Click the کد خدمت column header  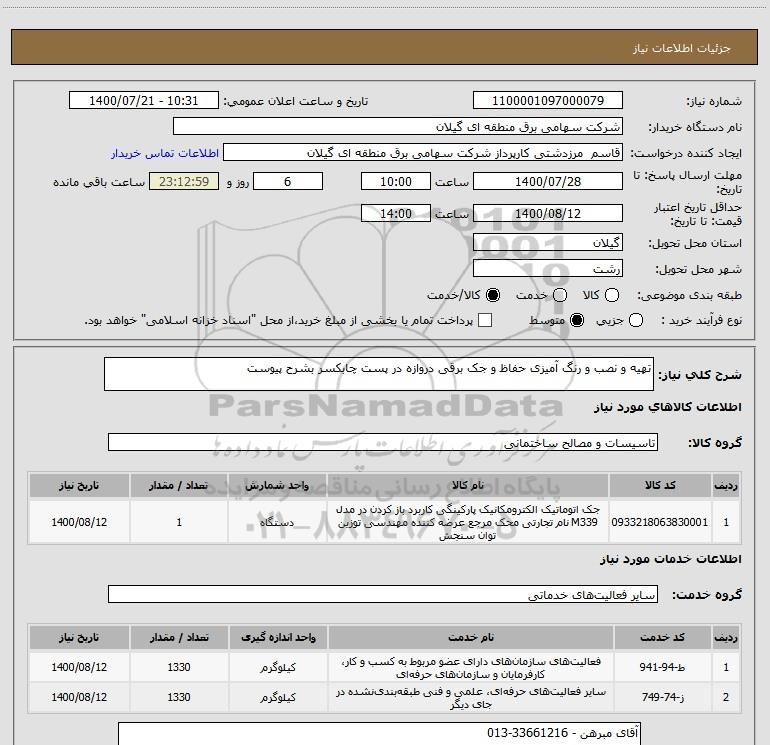pos(662,637)
